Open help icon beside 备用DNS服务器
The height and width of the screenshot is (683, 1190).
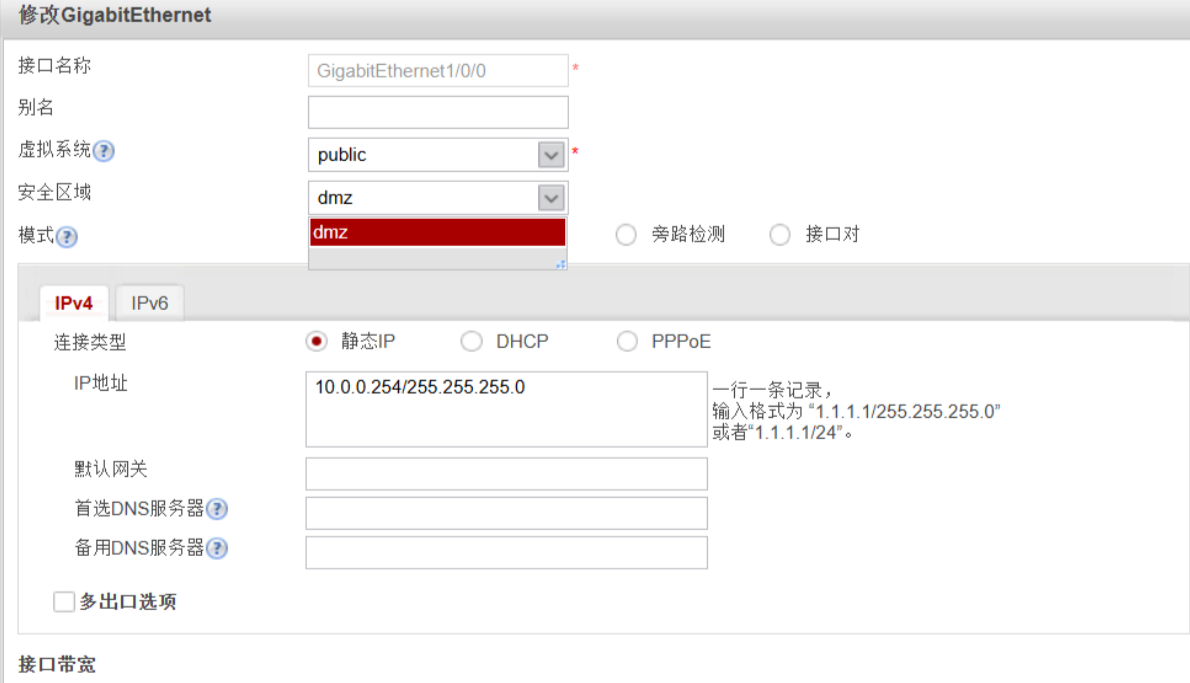tap(217, 549)
